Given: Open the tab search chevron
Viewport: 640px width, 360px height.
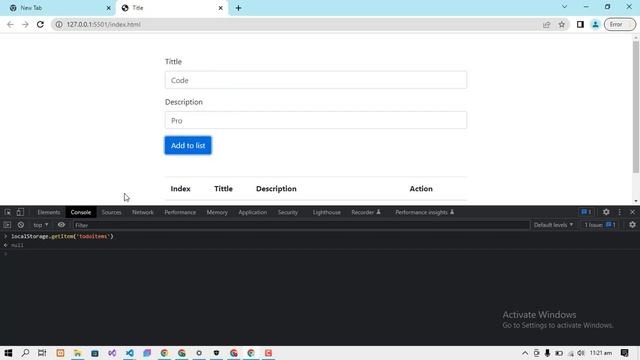Looking at the screenshot, I should (564, 7).
